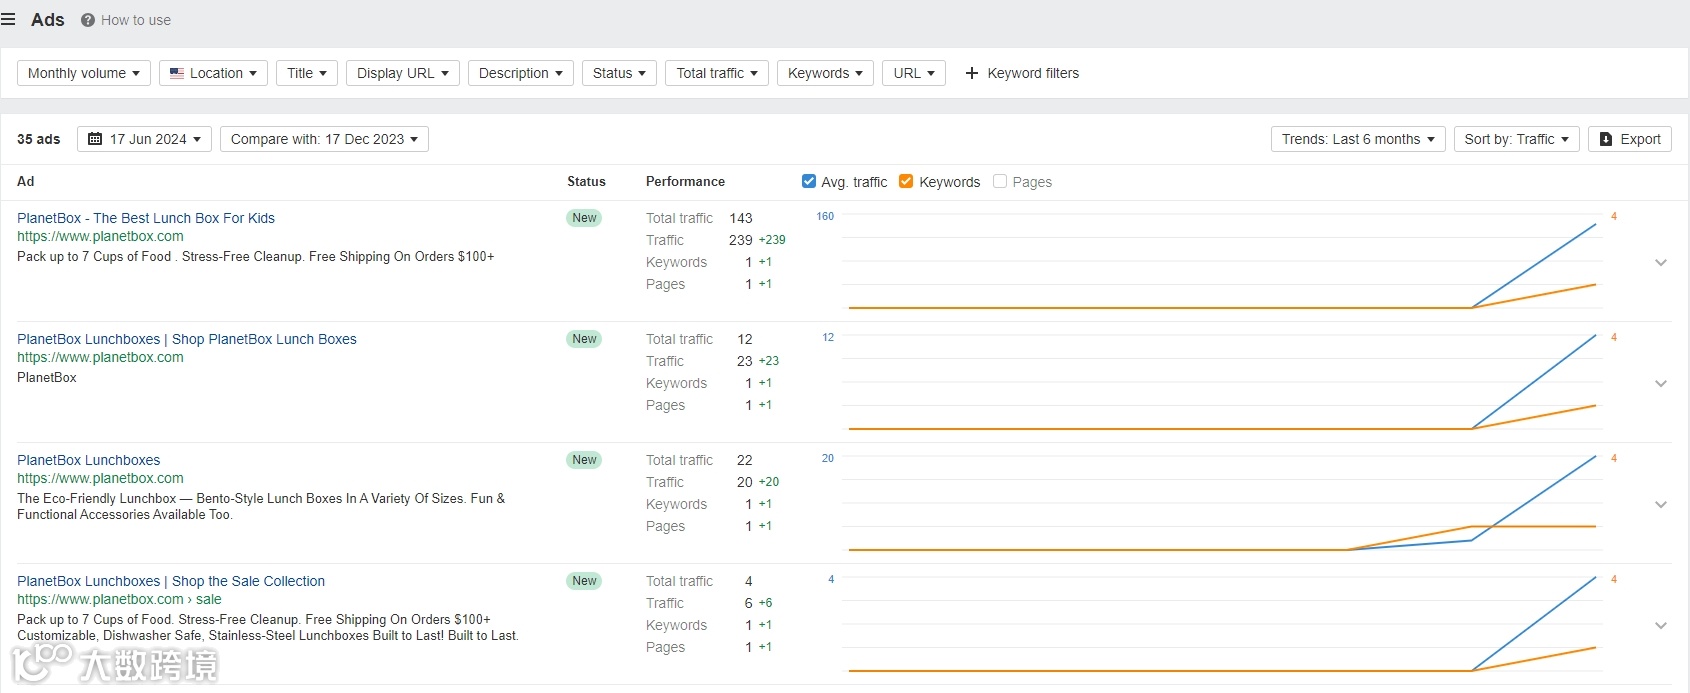This screenshot has height=693, width=1690.
Task: Click Keyword filters button
Action: [1022, 73]
